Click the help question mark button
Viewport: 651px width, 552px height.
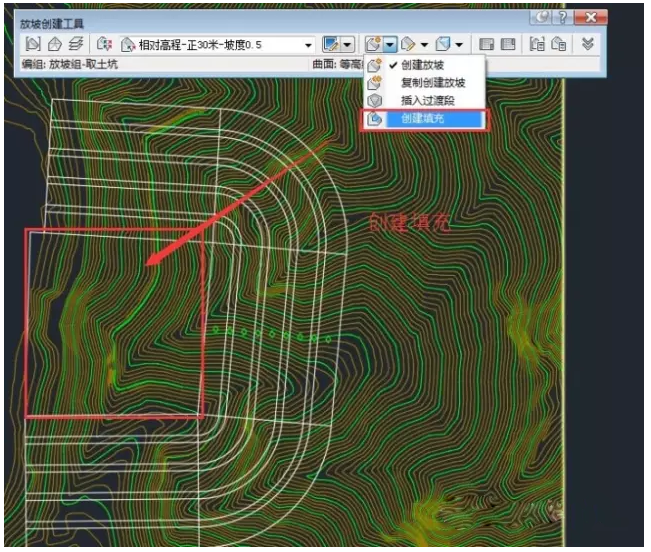point(564,18)
